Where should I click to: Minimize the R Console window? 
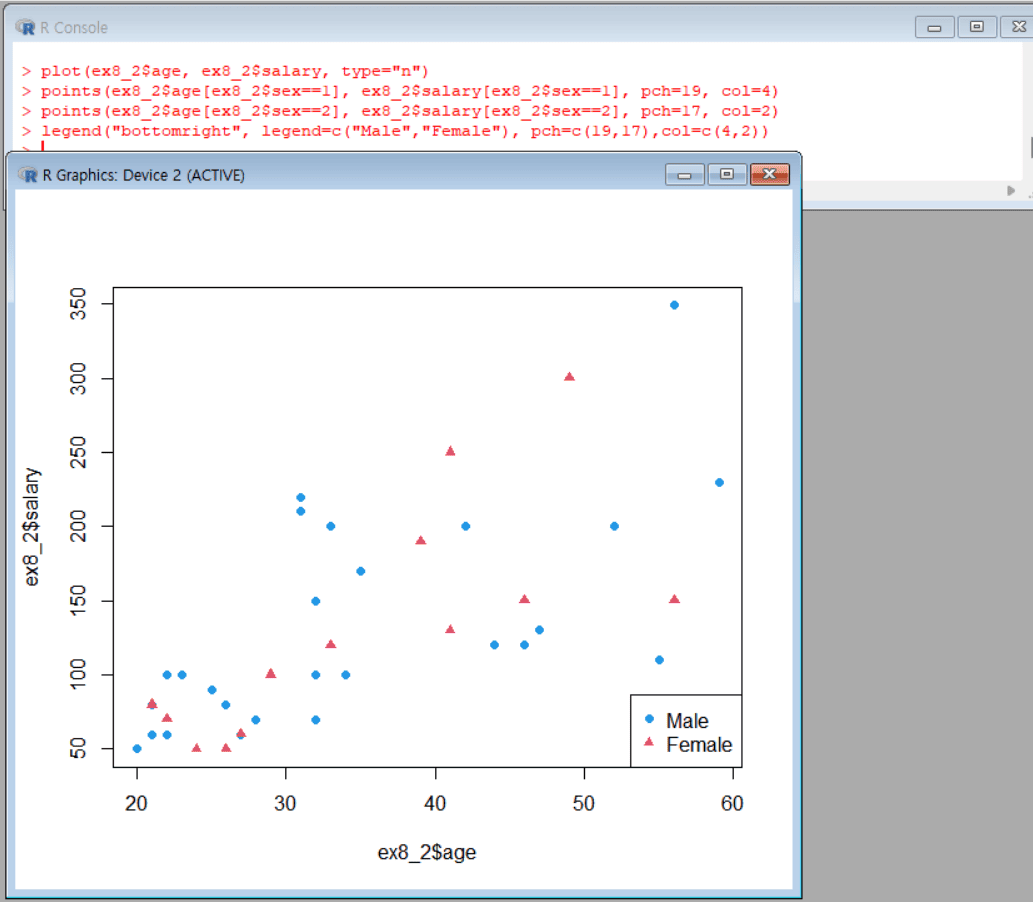tap(934, 27)
